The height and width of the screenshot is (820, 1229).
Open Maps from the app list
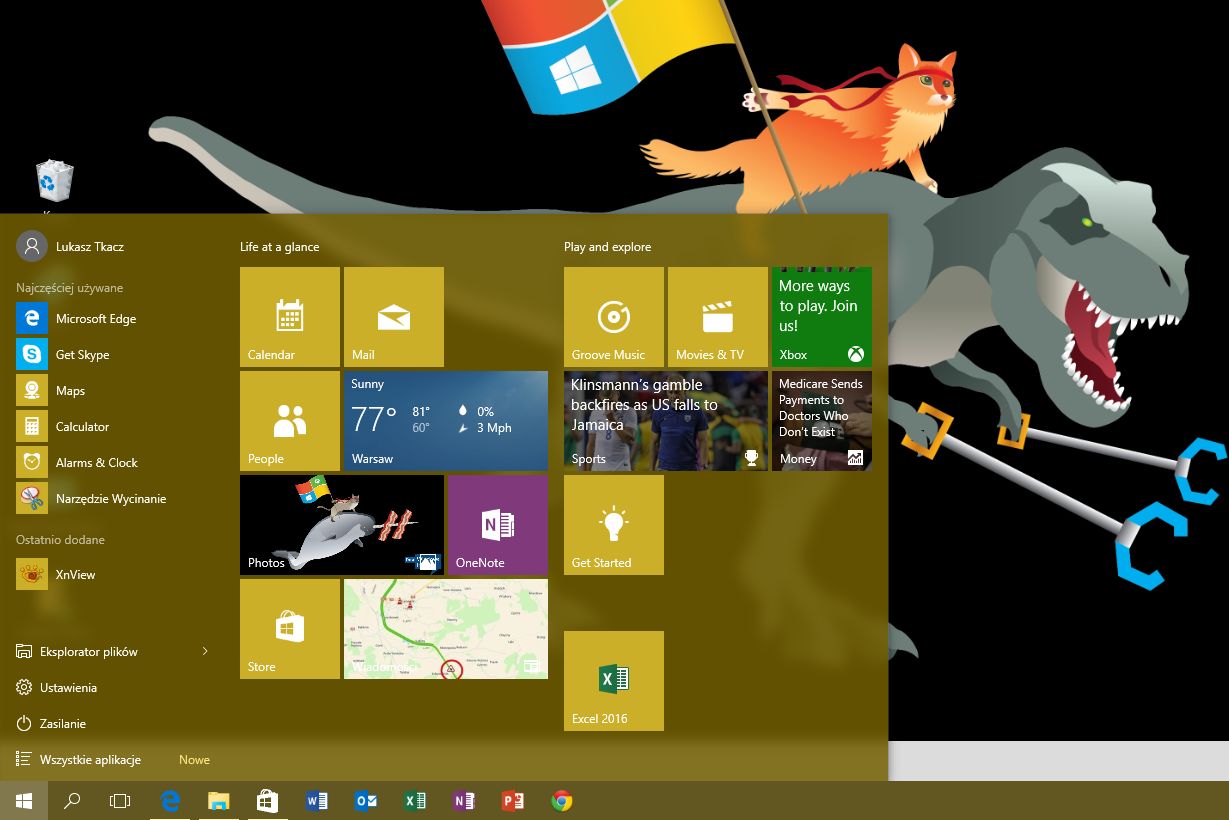112,390
